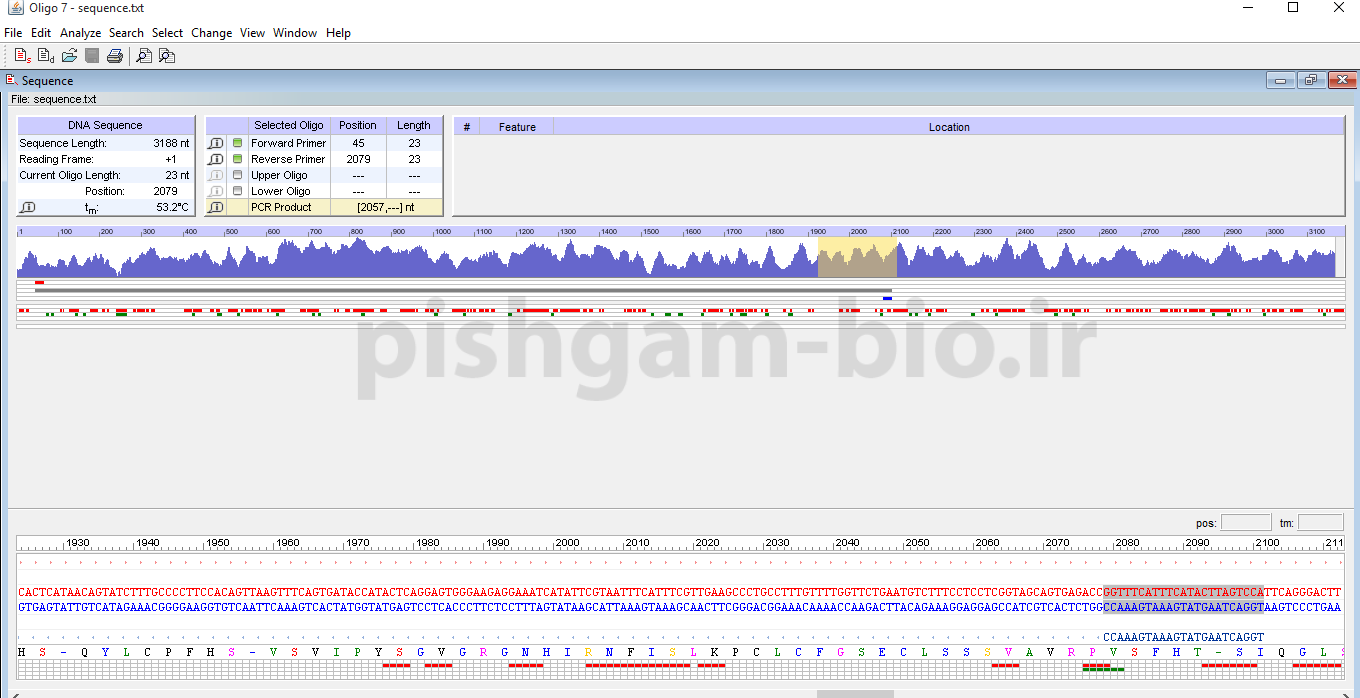Click the document icon marked with 'd'
The image size is (1360, 698).
point(45,56)
